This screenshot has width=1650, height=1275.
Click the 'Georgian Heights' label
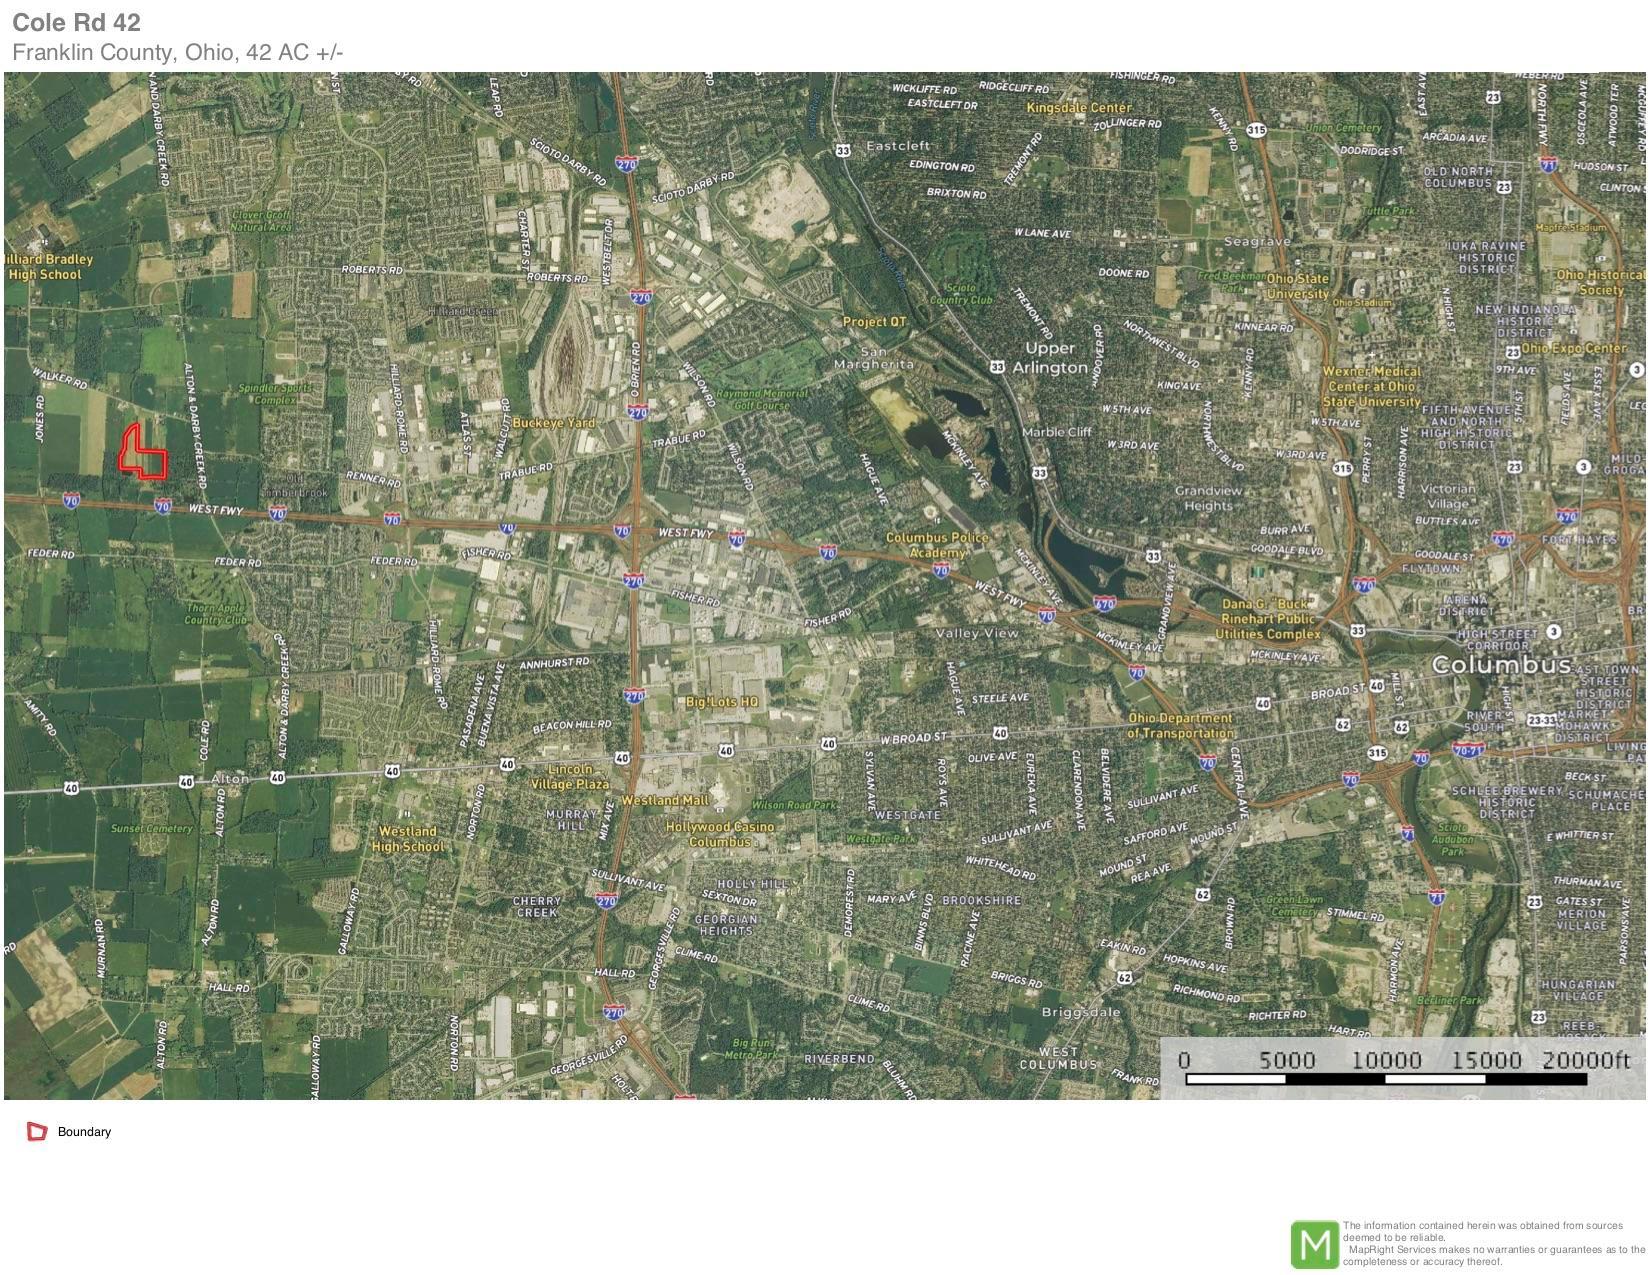point(726,925)
